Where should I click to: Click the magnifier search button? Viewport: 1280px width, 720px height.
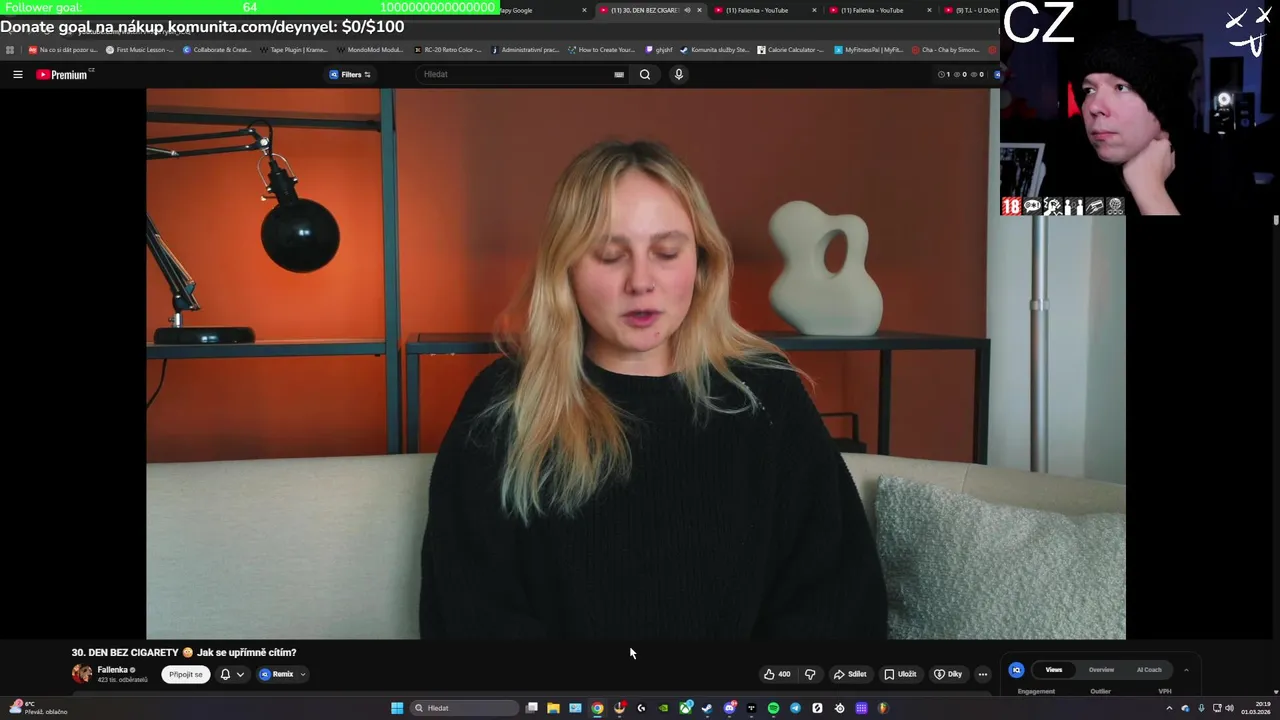[x=645, y=74]
